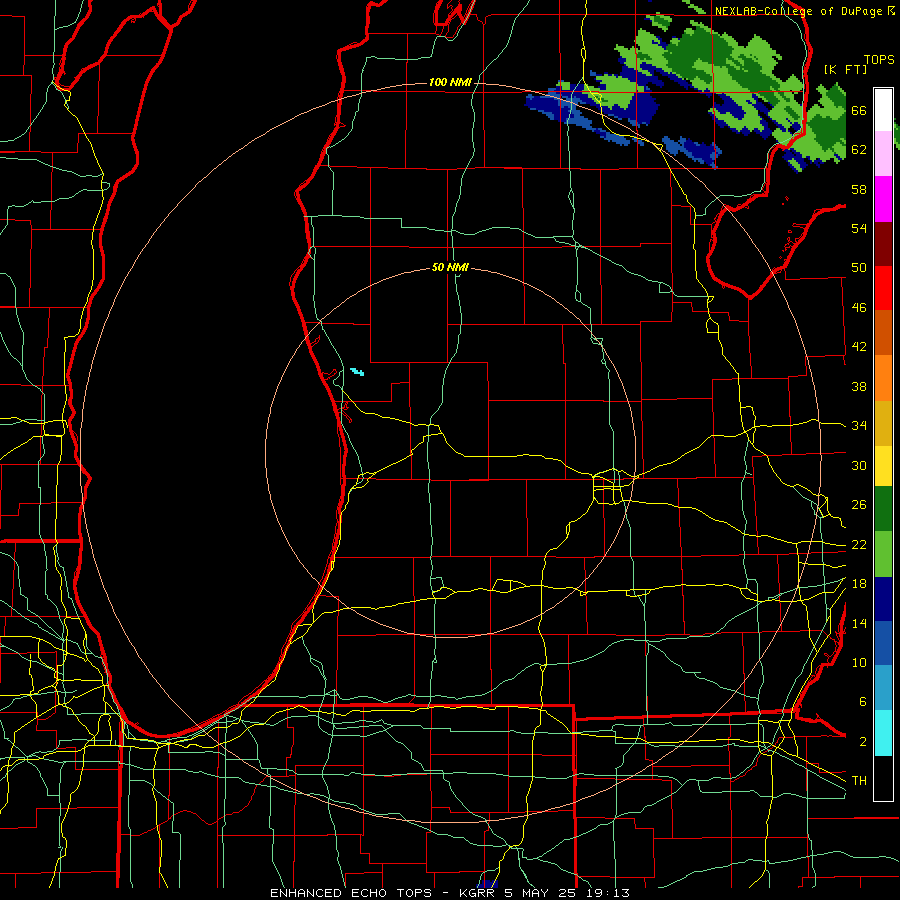Click the 6 value on the legend
The width and height of the screenshot is (900, 900).
(x=862, y=702)
